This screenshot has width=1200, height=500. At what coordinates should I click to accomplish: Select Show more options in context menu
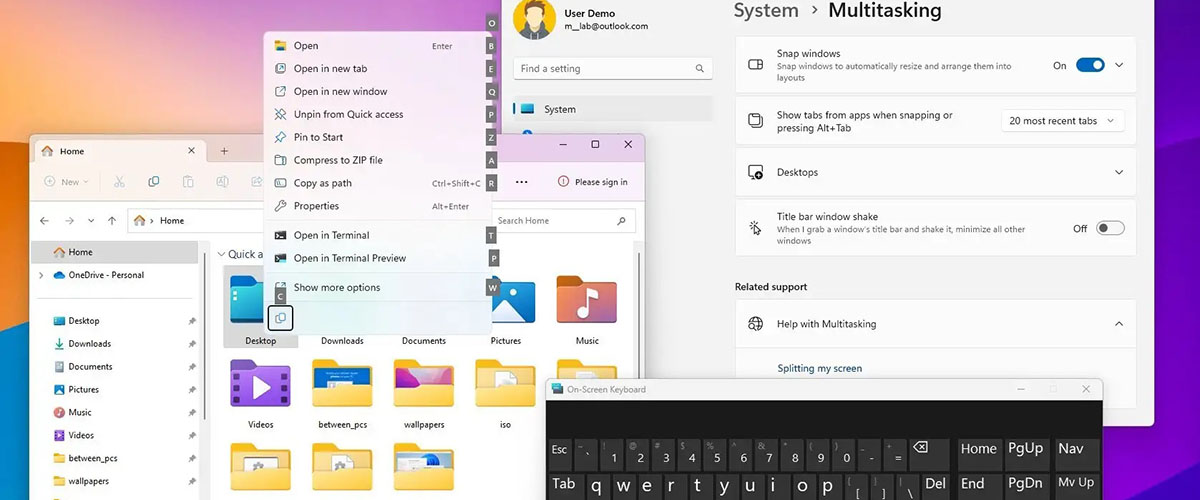click(x=336, y=288)
